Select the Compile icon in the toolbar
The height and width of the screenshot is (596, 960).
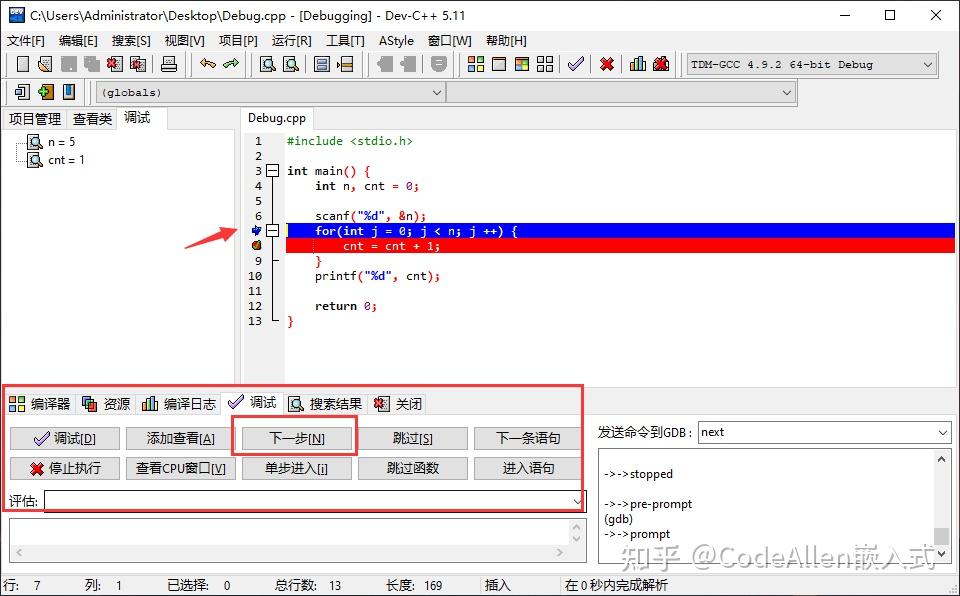[x=475, y=63]
